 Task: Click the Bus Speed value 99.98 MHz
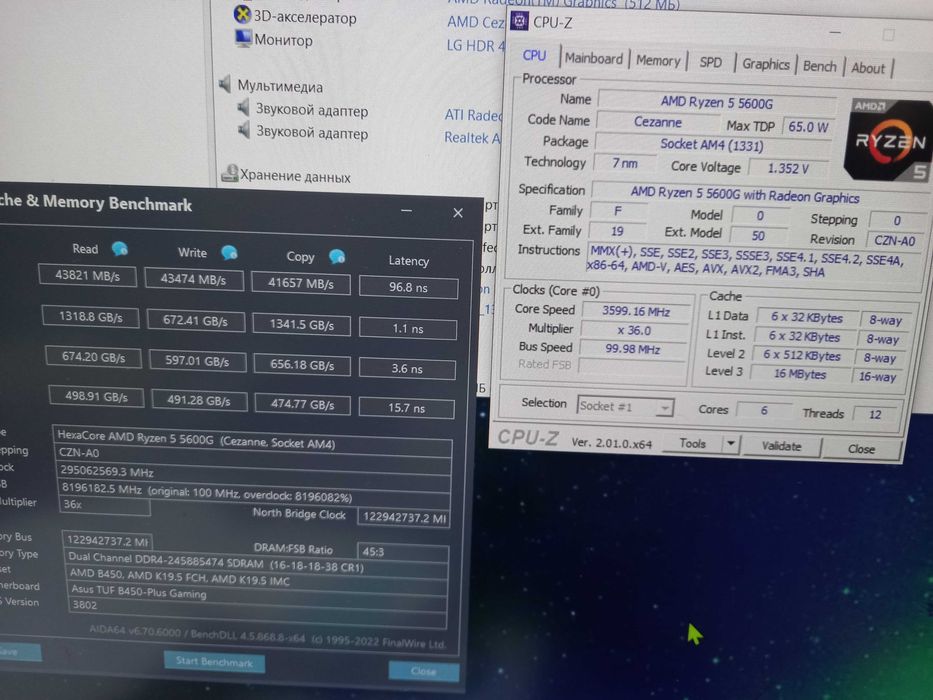tap(633, 349)
